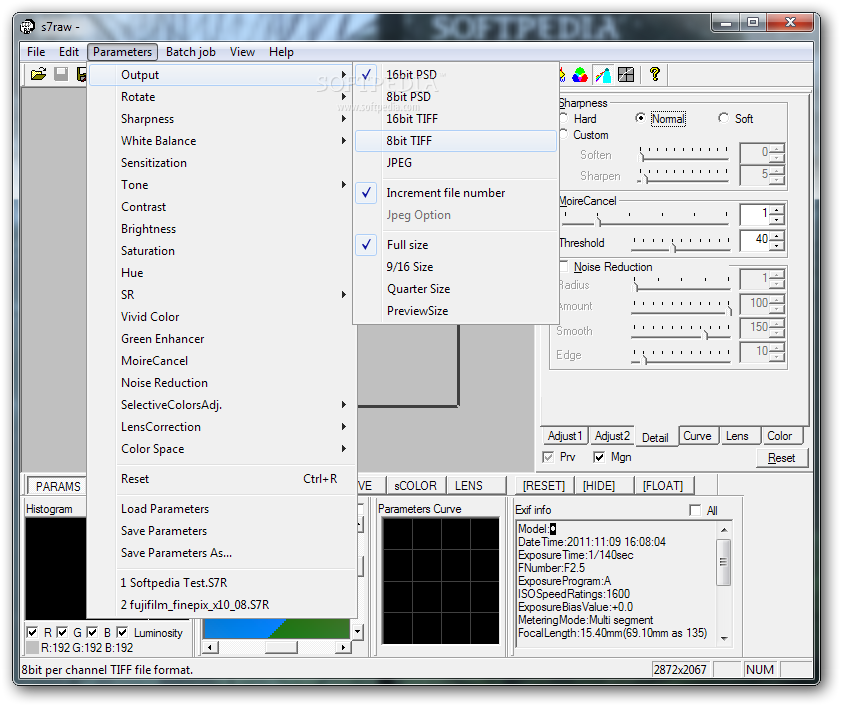Click the [RESET] panel button
This screenshot has height=706, width=841.
[544, 486]
